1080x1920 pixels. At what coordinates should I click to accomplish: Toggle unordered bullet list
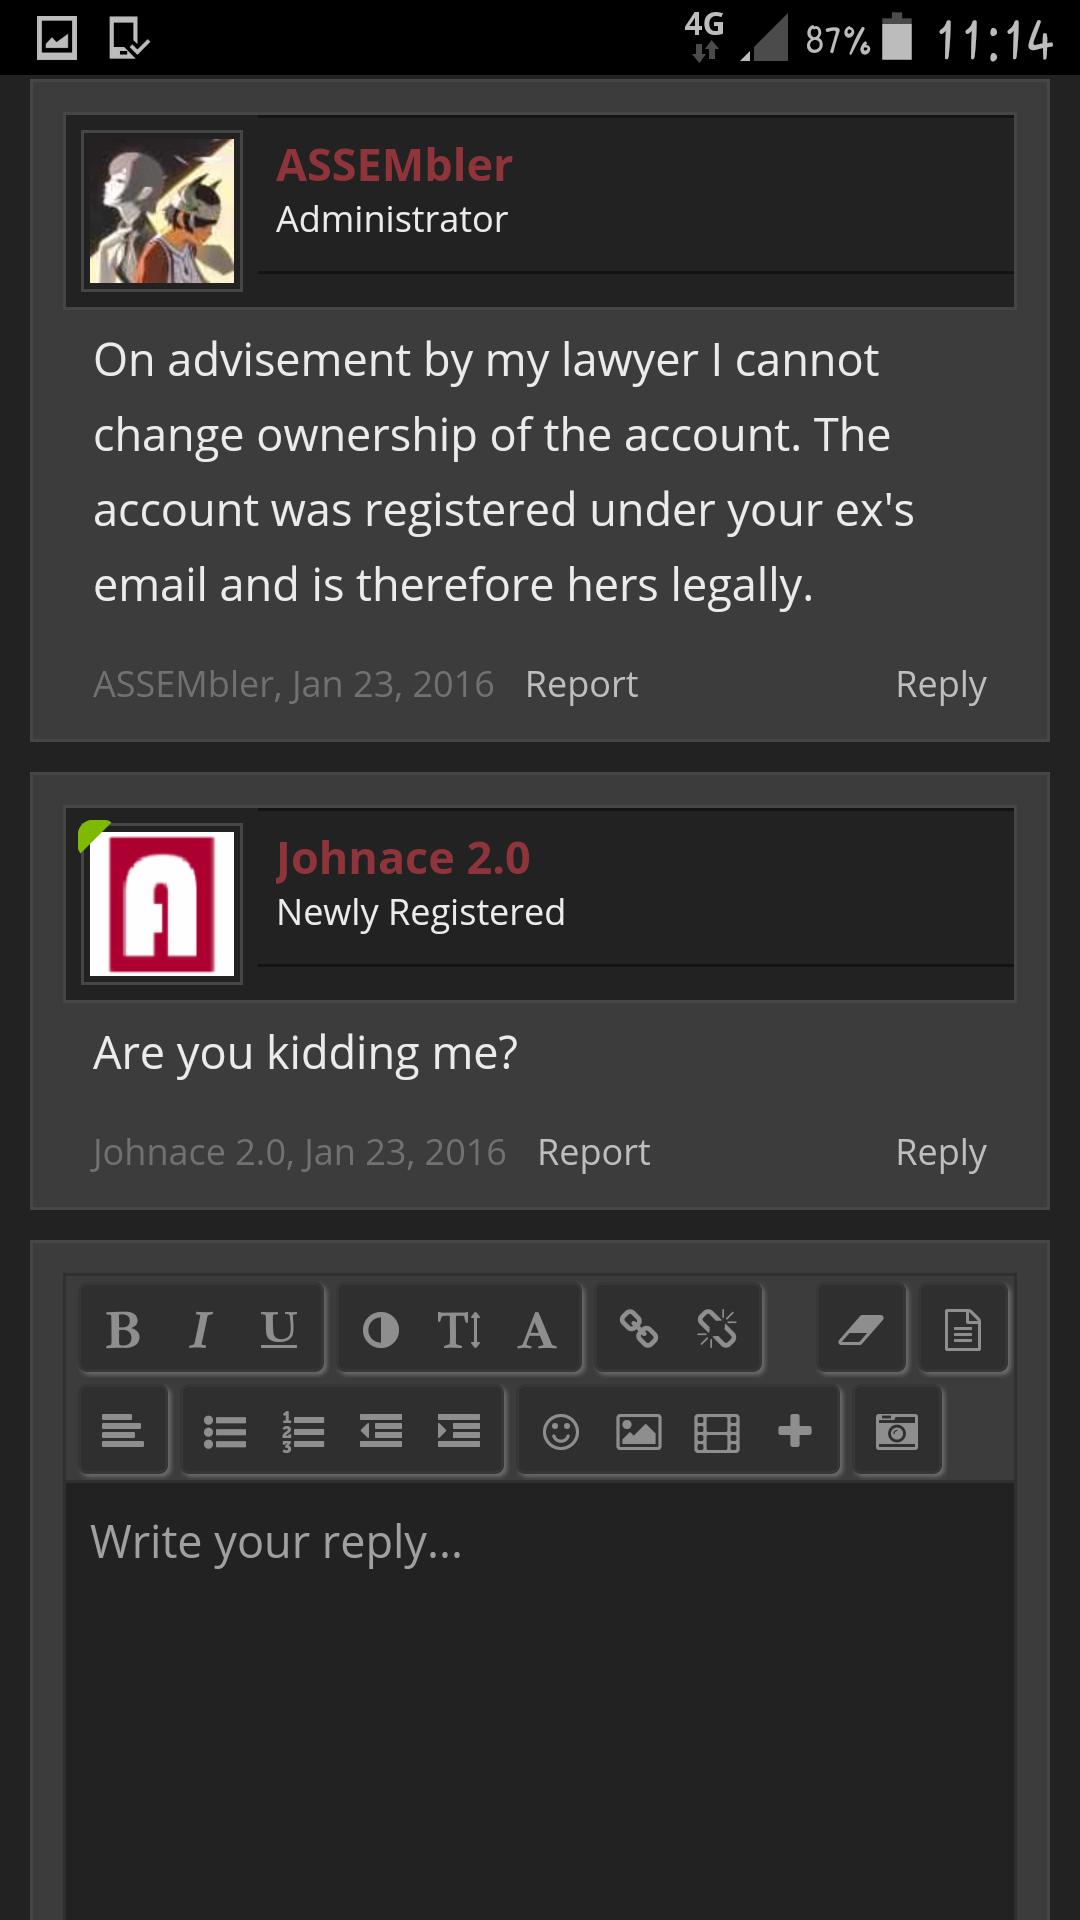[225, 1431]
